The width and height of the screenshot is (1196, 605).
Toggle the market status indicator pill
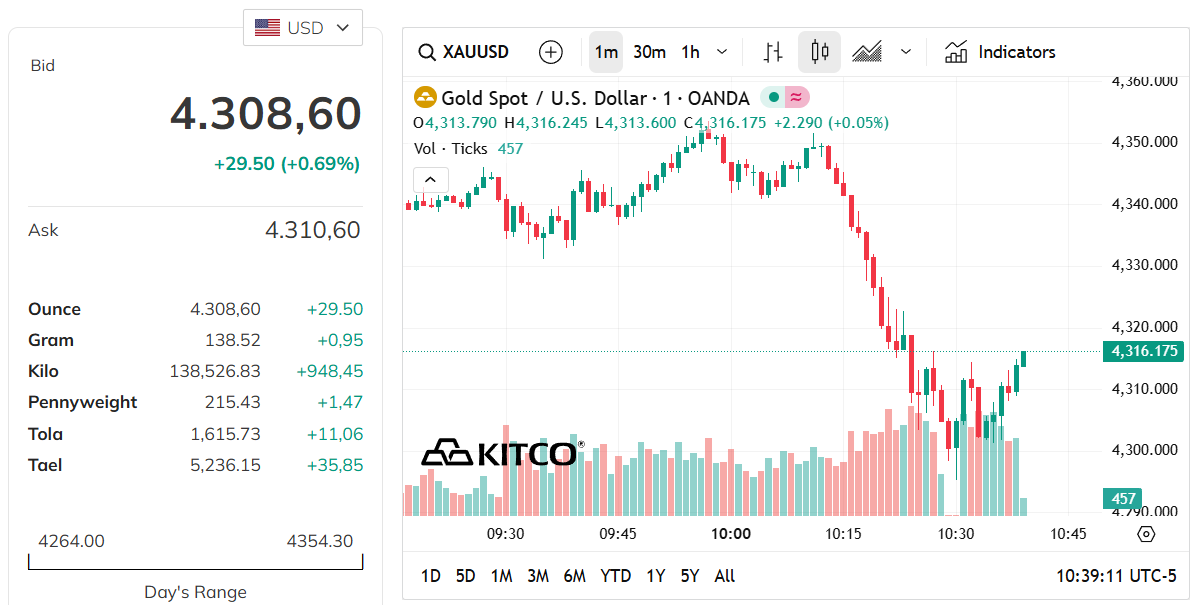pyautogui.click(x=785, y=98)
